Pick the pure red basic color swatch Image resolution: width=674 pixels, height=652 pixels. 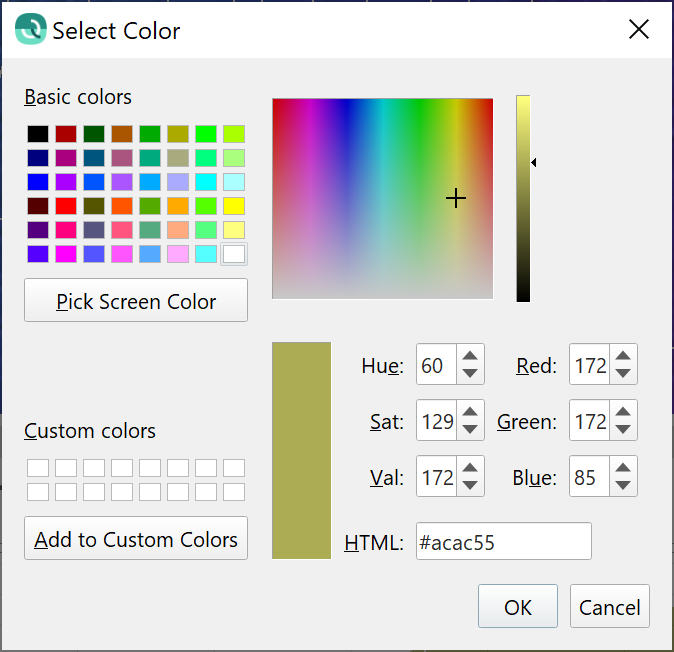66,206
